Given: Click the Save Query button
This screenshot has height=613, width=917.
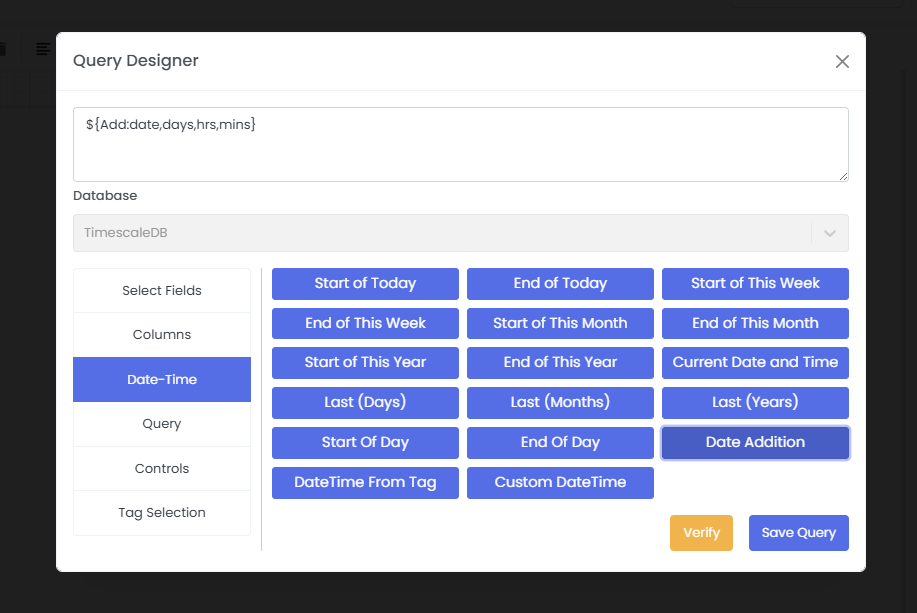Looking at the screenshot, I should tap(798, 533).
